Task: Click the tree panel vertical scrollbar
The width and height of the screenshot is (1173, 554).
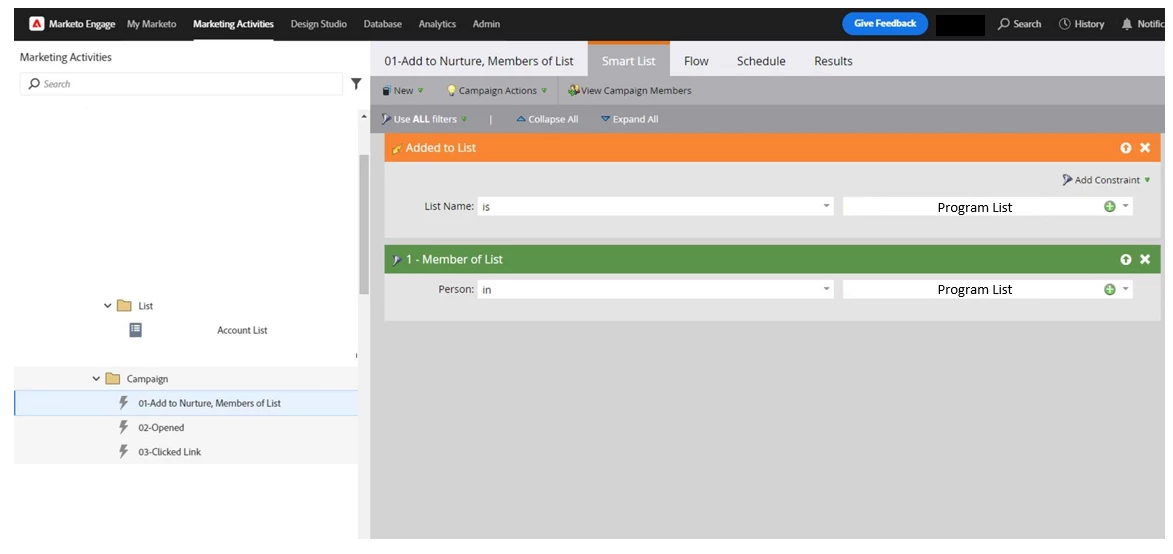Action: [x=364, y=224]
